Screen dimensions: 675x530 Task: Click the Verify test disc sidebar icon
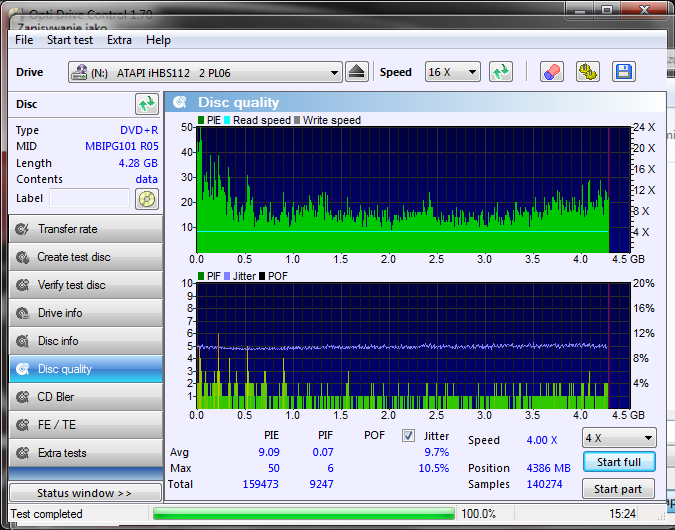click(22, 285)
